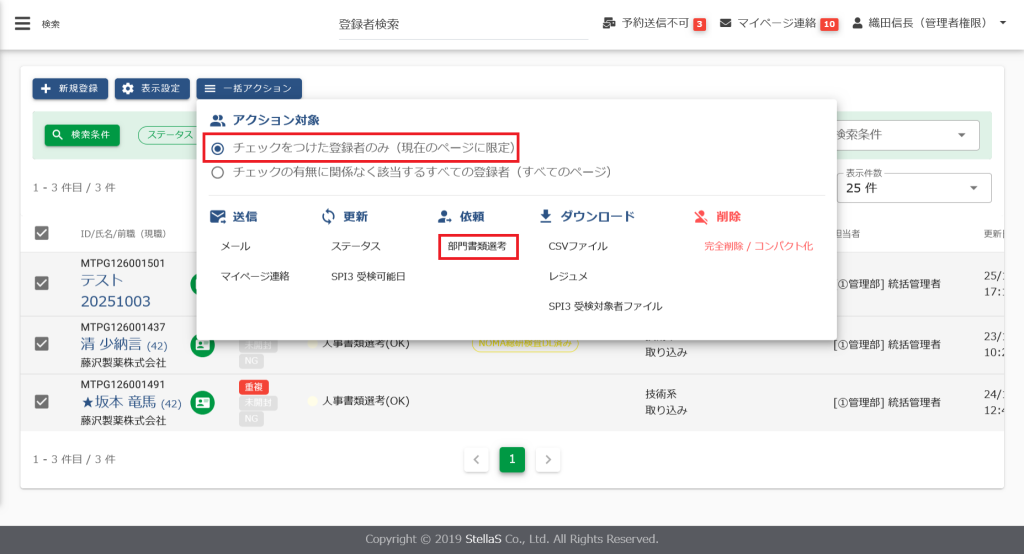The image size is (1024, 554).
Task: Click the green ID card icon for 清 少納言
Action: tap(203, 344)
